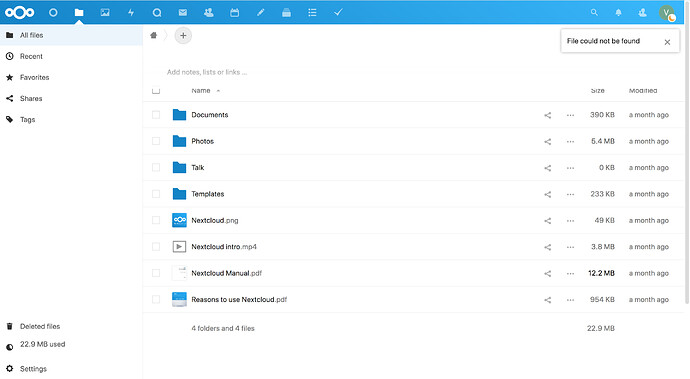
Task: Check the Nextcloud.png checkbox
Action: [x=156, y=220]
